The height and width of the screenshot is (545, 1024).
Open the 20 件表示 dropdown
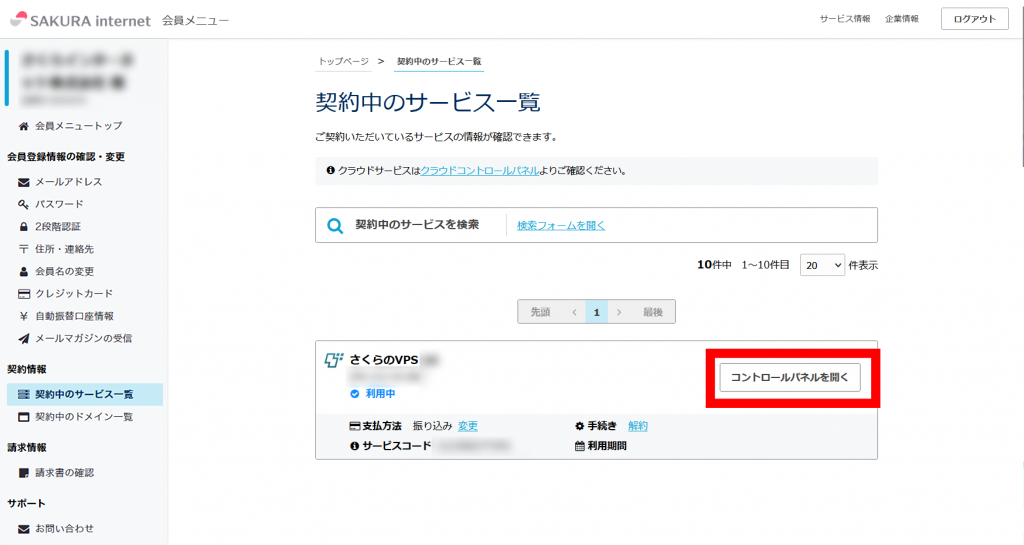click(822, 265)
